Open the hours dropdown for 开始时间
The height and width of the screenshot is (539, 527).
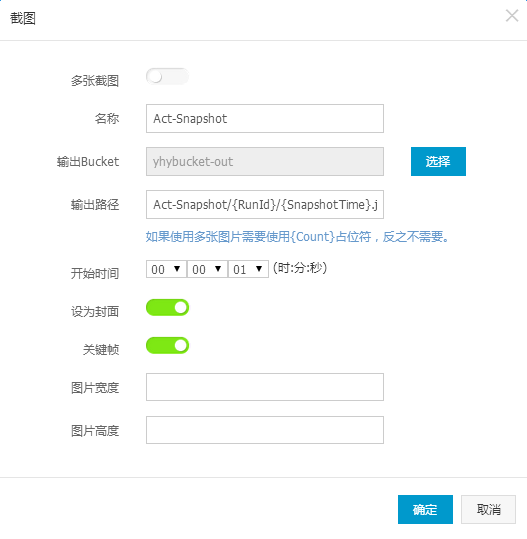pyautogui.click(x=166, y=269)
